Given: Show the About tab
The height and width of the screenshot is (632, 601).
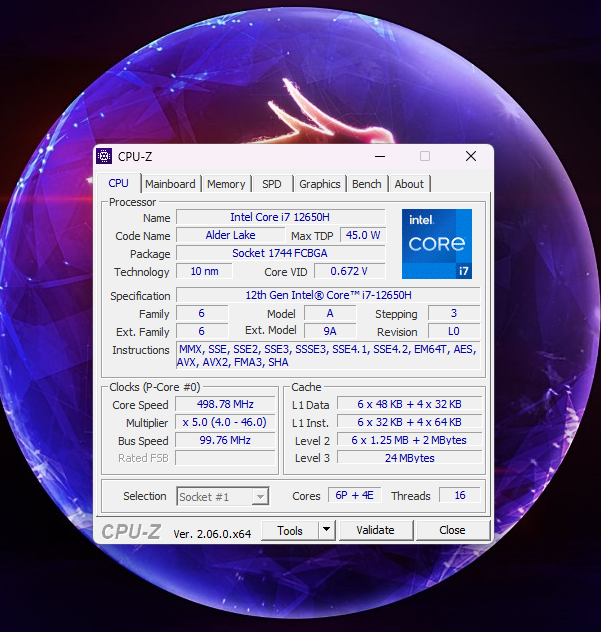Looking at the screenshot, I should 409,184.
